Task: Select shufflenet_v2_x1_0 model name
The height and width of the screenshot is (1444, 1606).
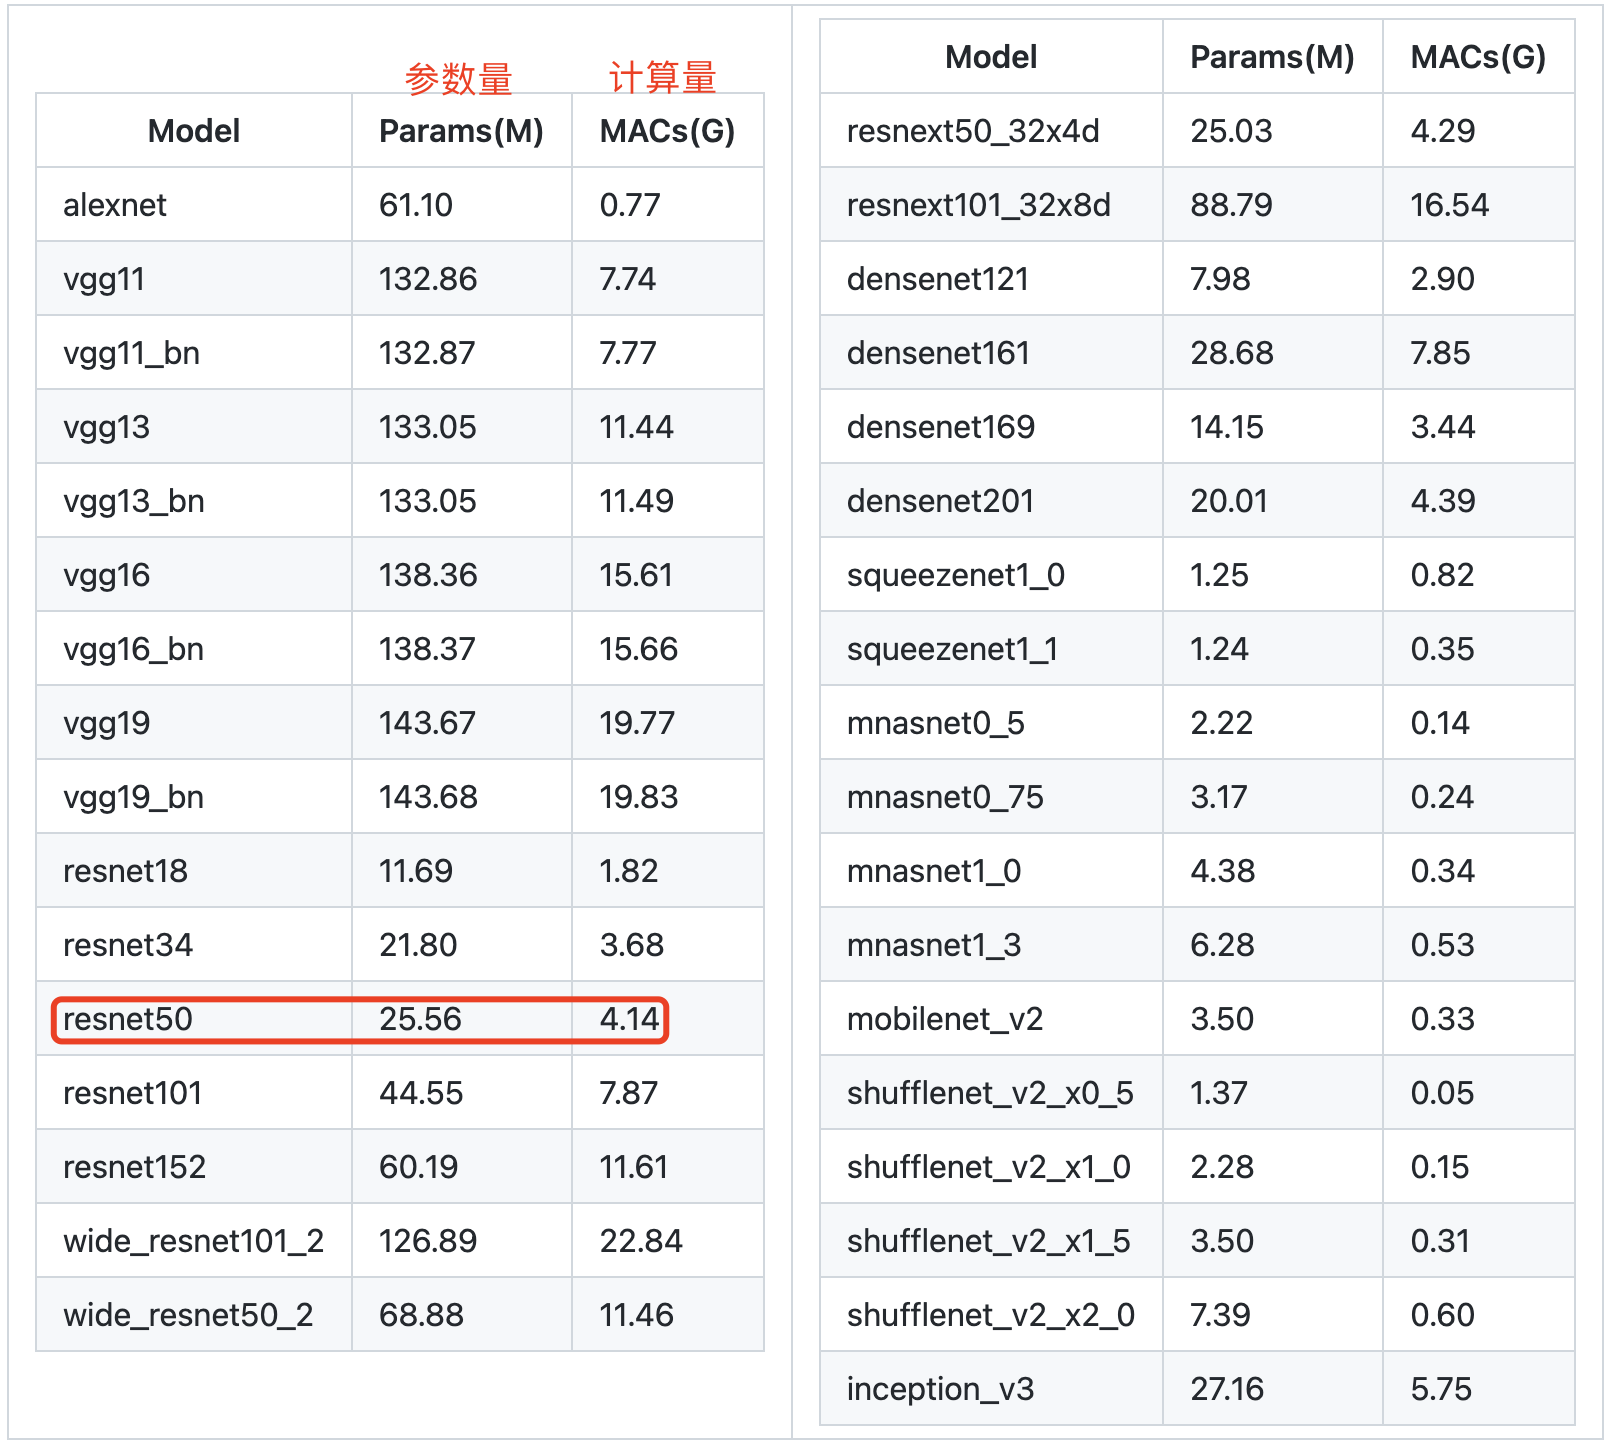Action: click(x=988, y=1167)
